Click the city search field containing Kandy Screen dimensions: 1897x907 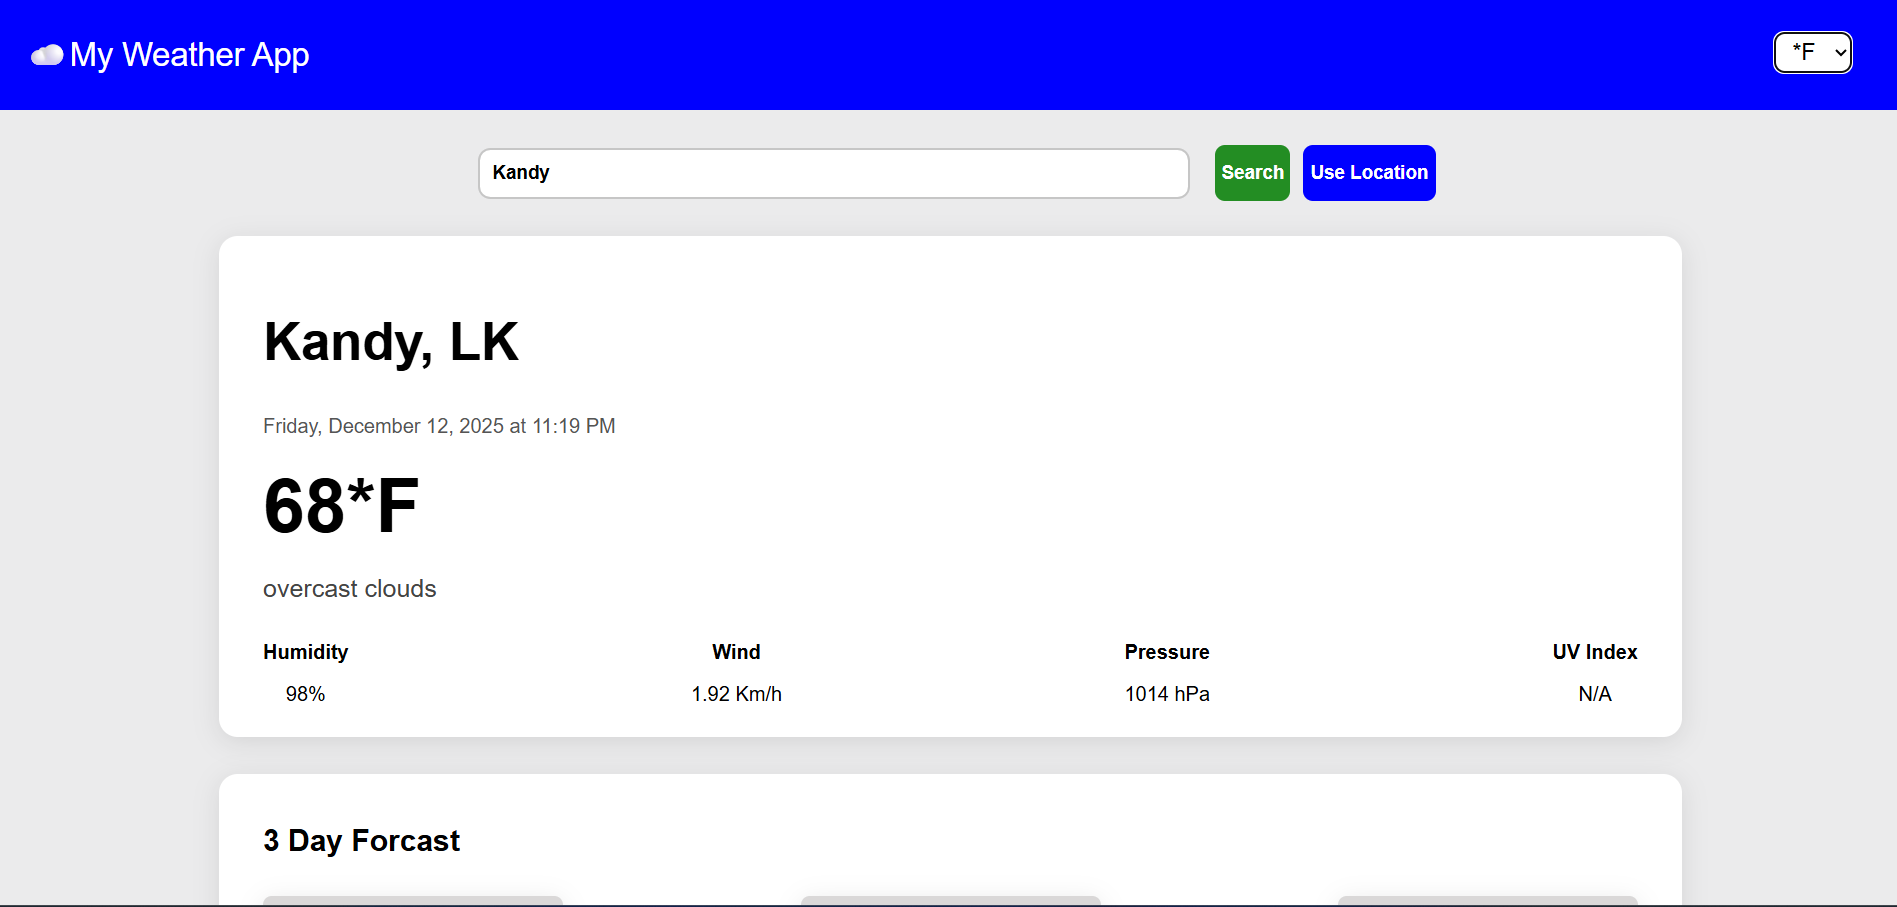click(x=833, y=173)
